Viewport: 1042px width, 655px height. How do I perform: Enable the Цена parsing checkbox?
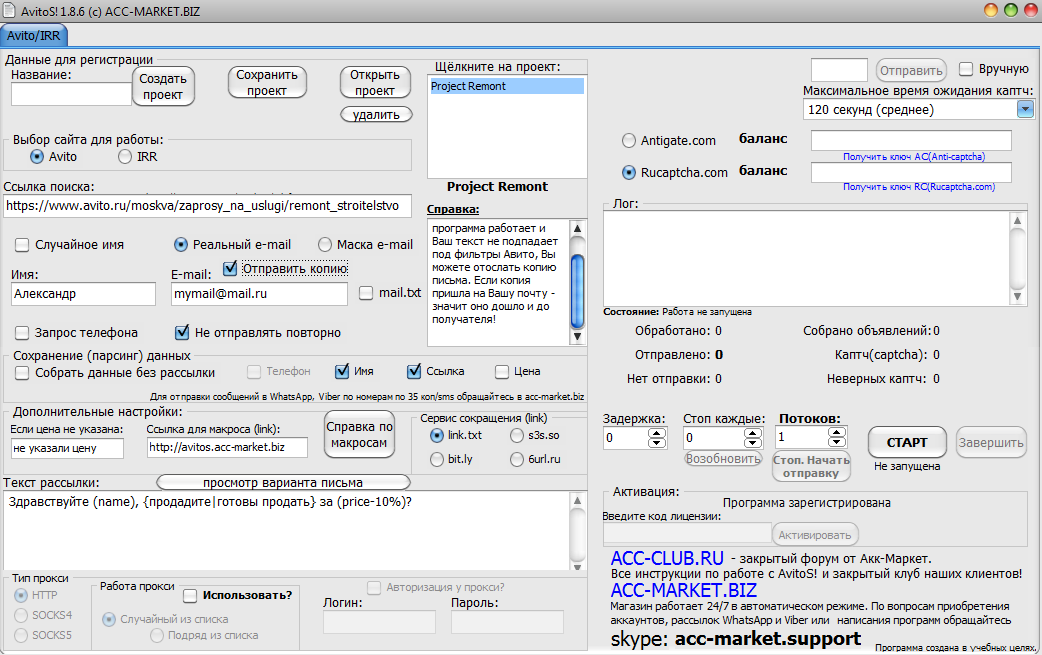[502, 371]
